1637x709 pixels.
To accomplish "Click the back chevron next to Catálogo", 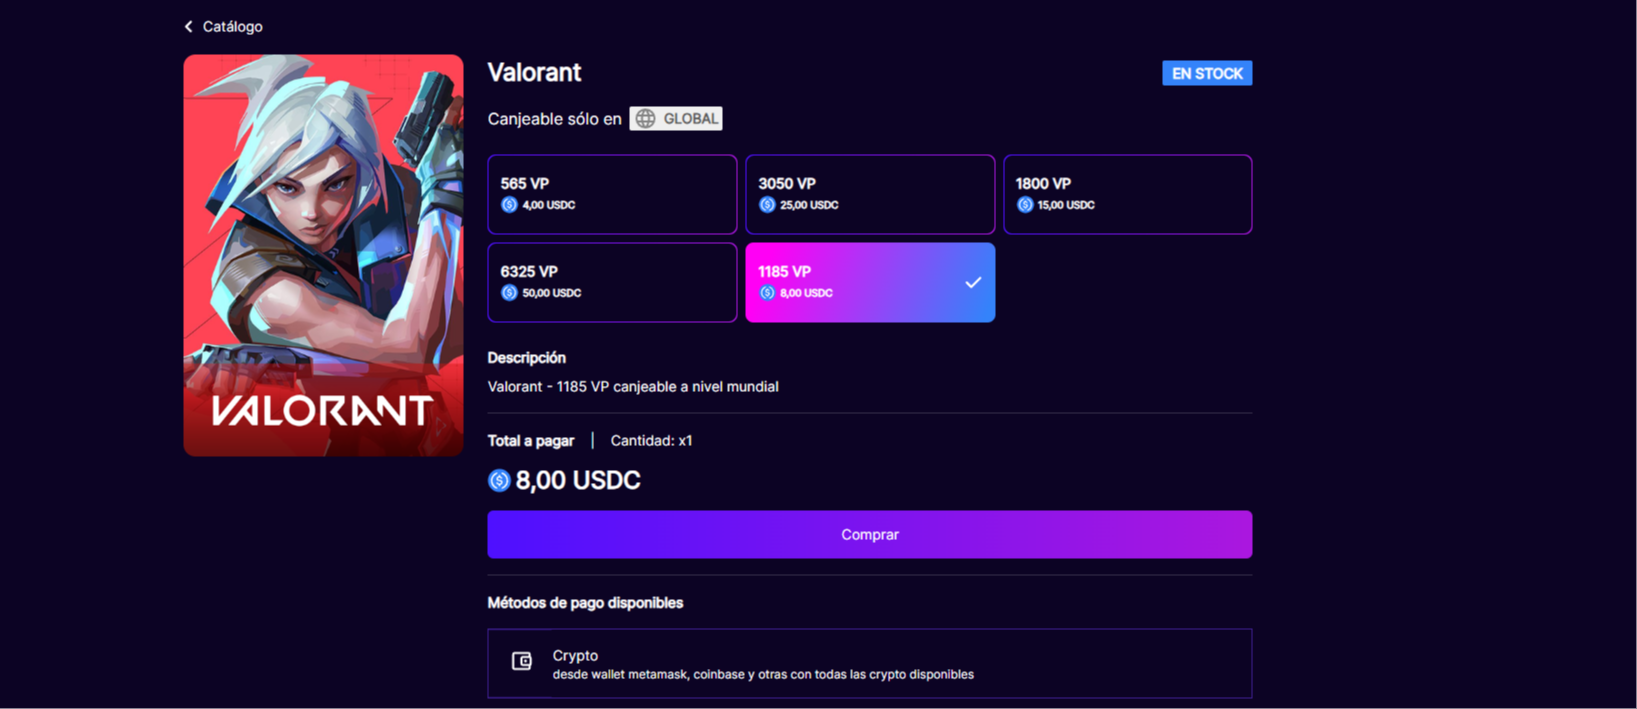I will click(x=188, y=27).
